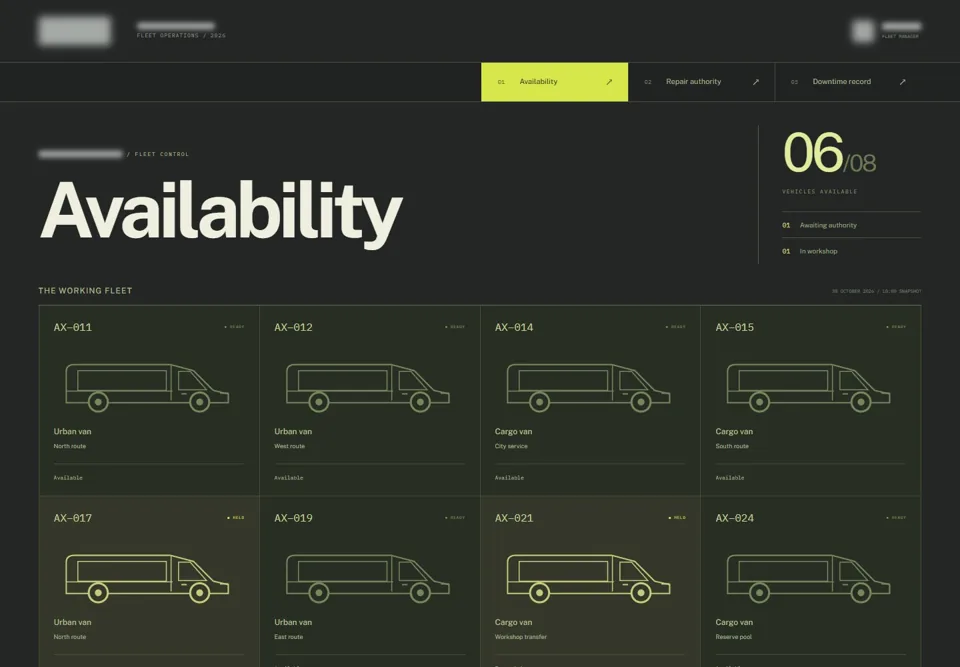The image size is (960, 667).
Task: Select the AX-012 van illustration
Action: (x=367, y=388)
